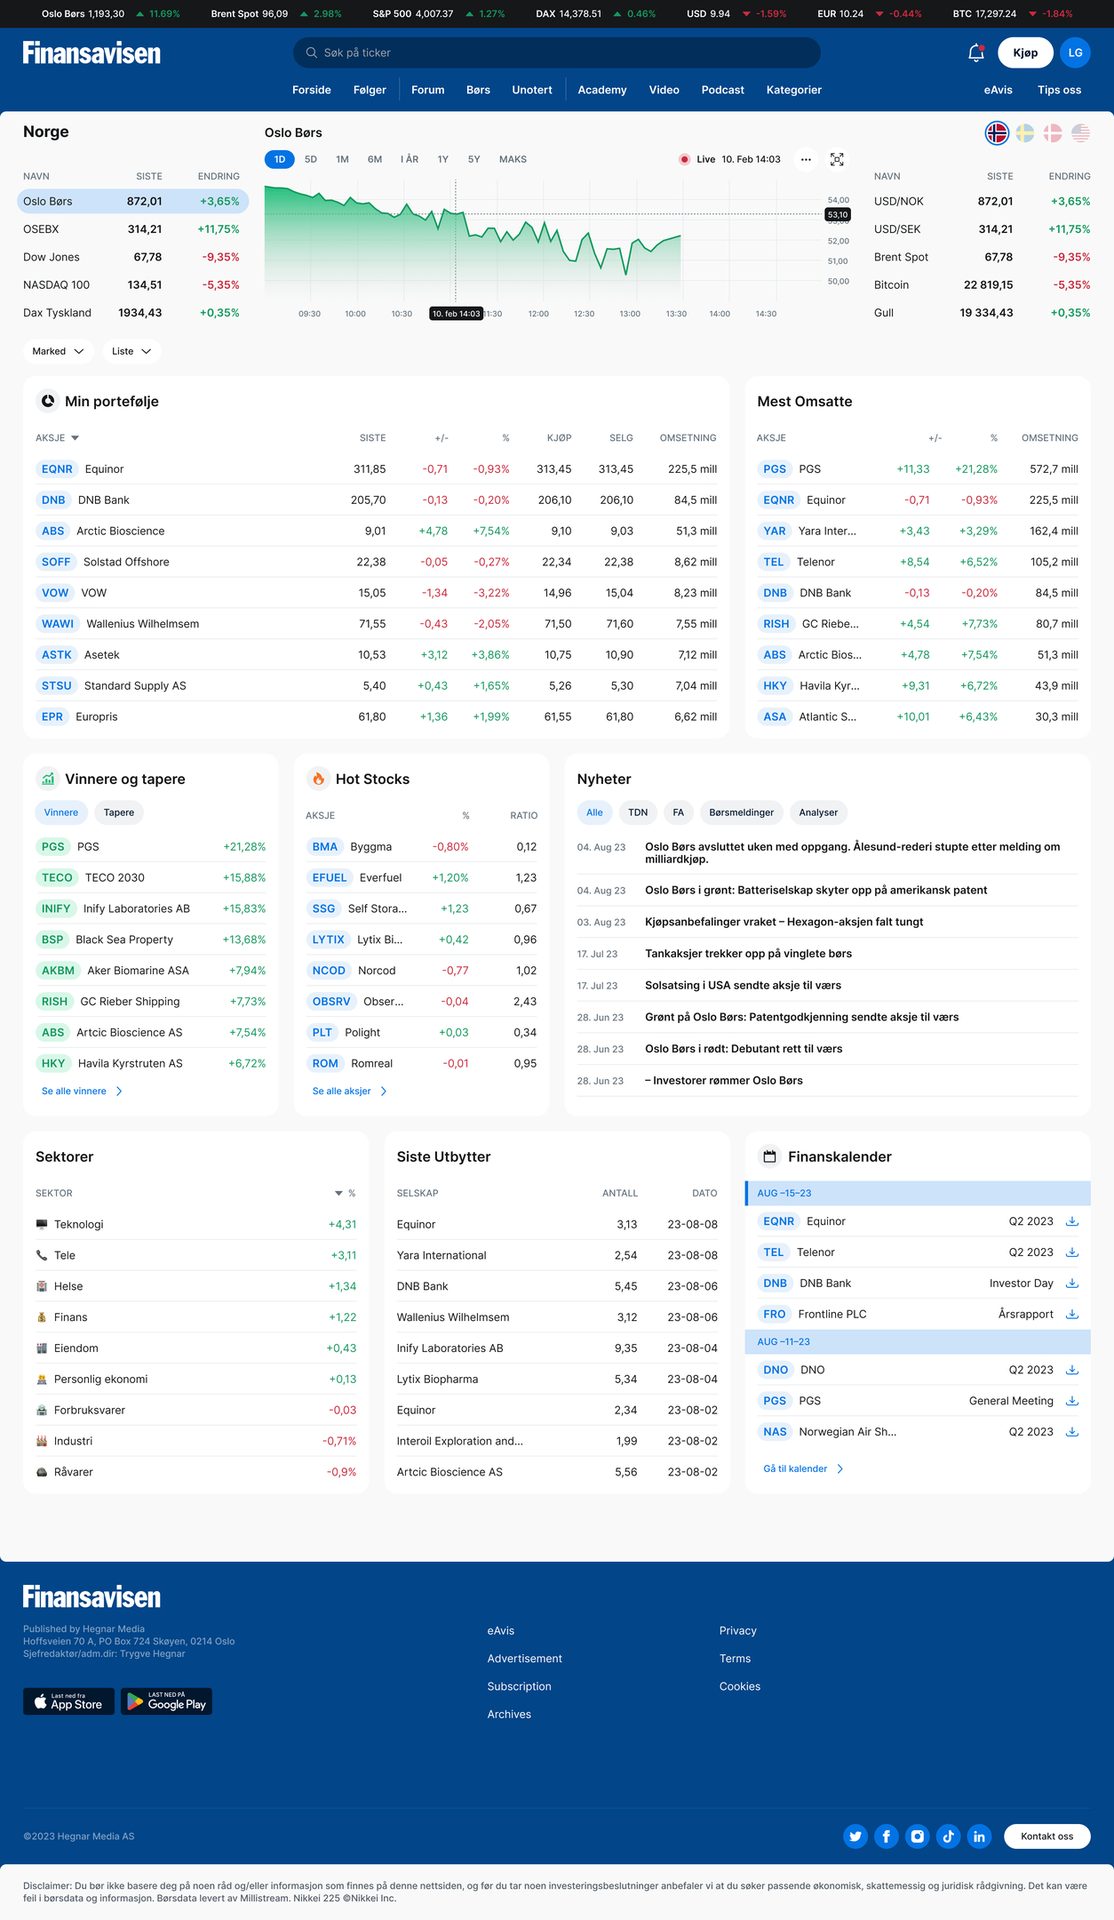Download the PGS General Meeting file
The width and height of the screenshot is (1114, 1920).
tap(1072, 1401)
